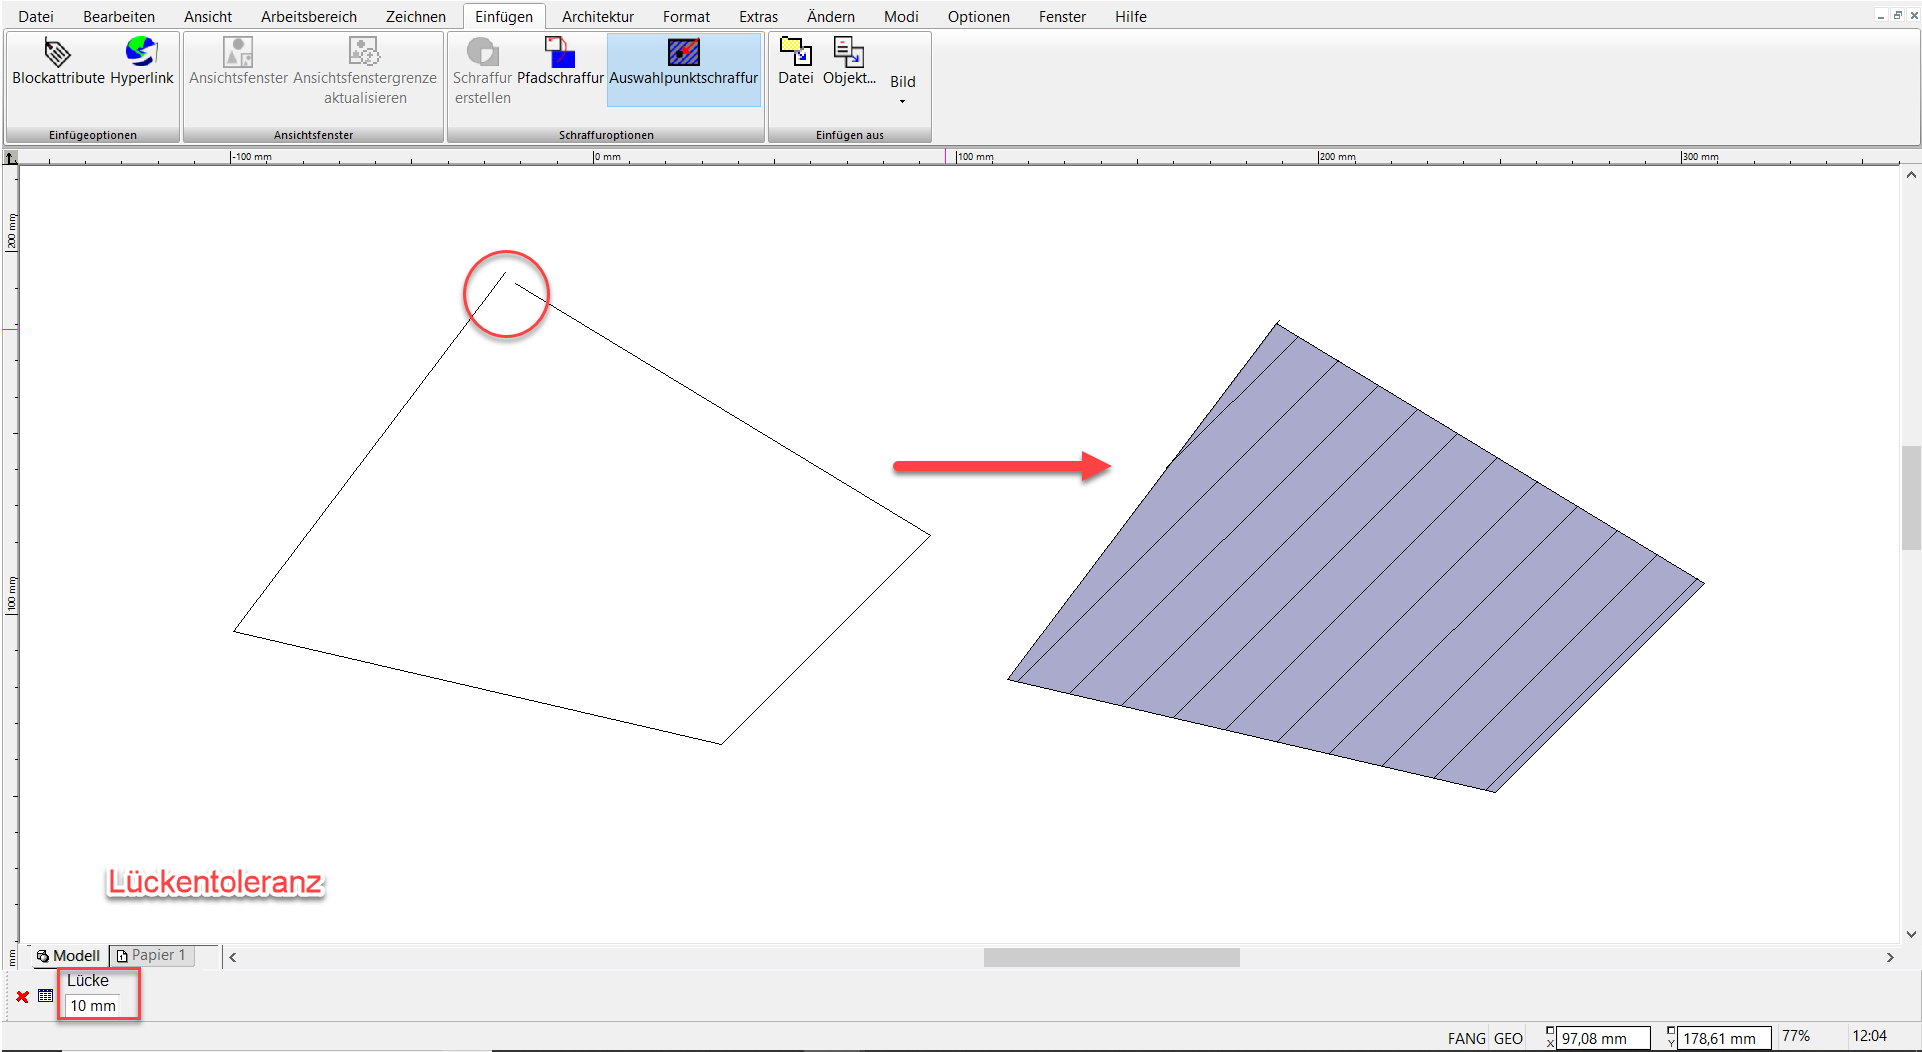
Task: Open the Format menu
Action: click(x=686, y=16)
